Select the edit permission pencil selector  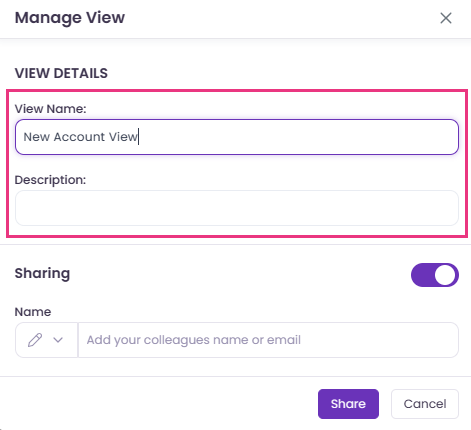[46, 340]
